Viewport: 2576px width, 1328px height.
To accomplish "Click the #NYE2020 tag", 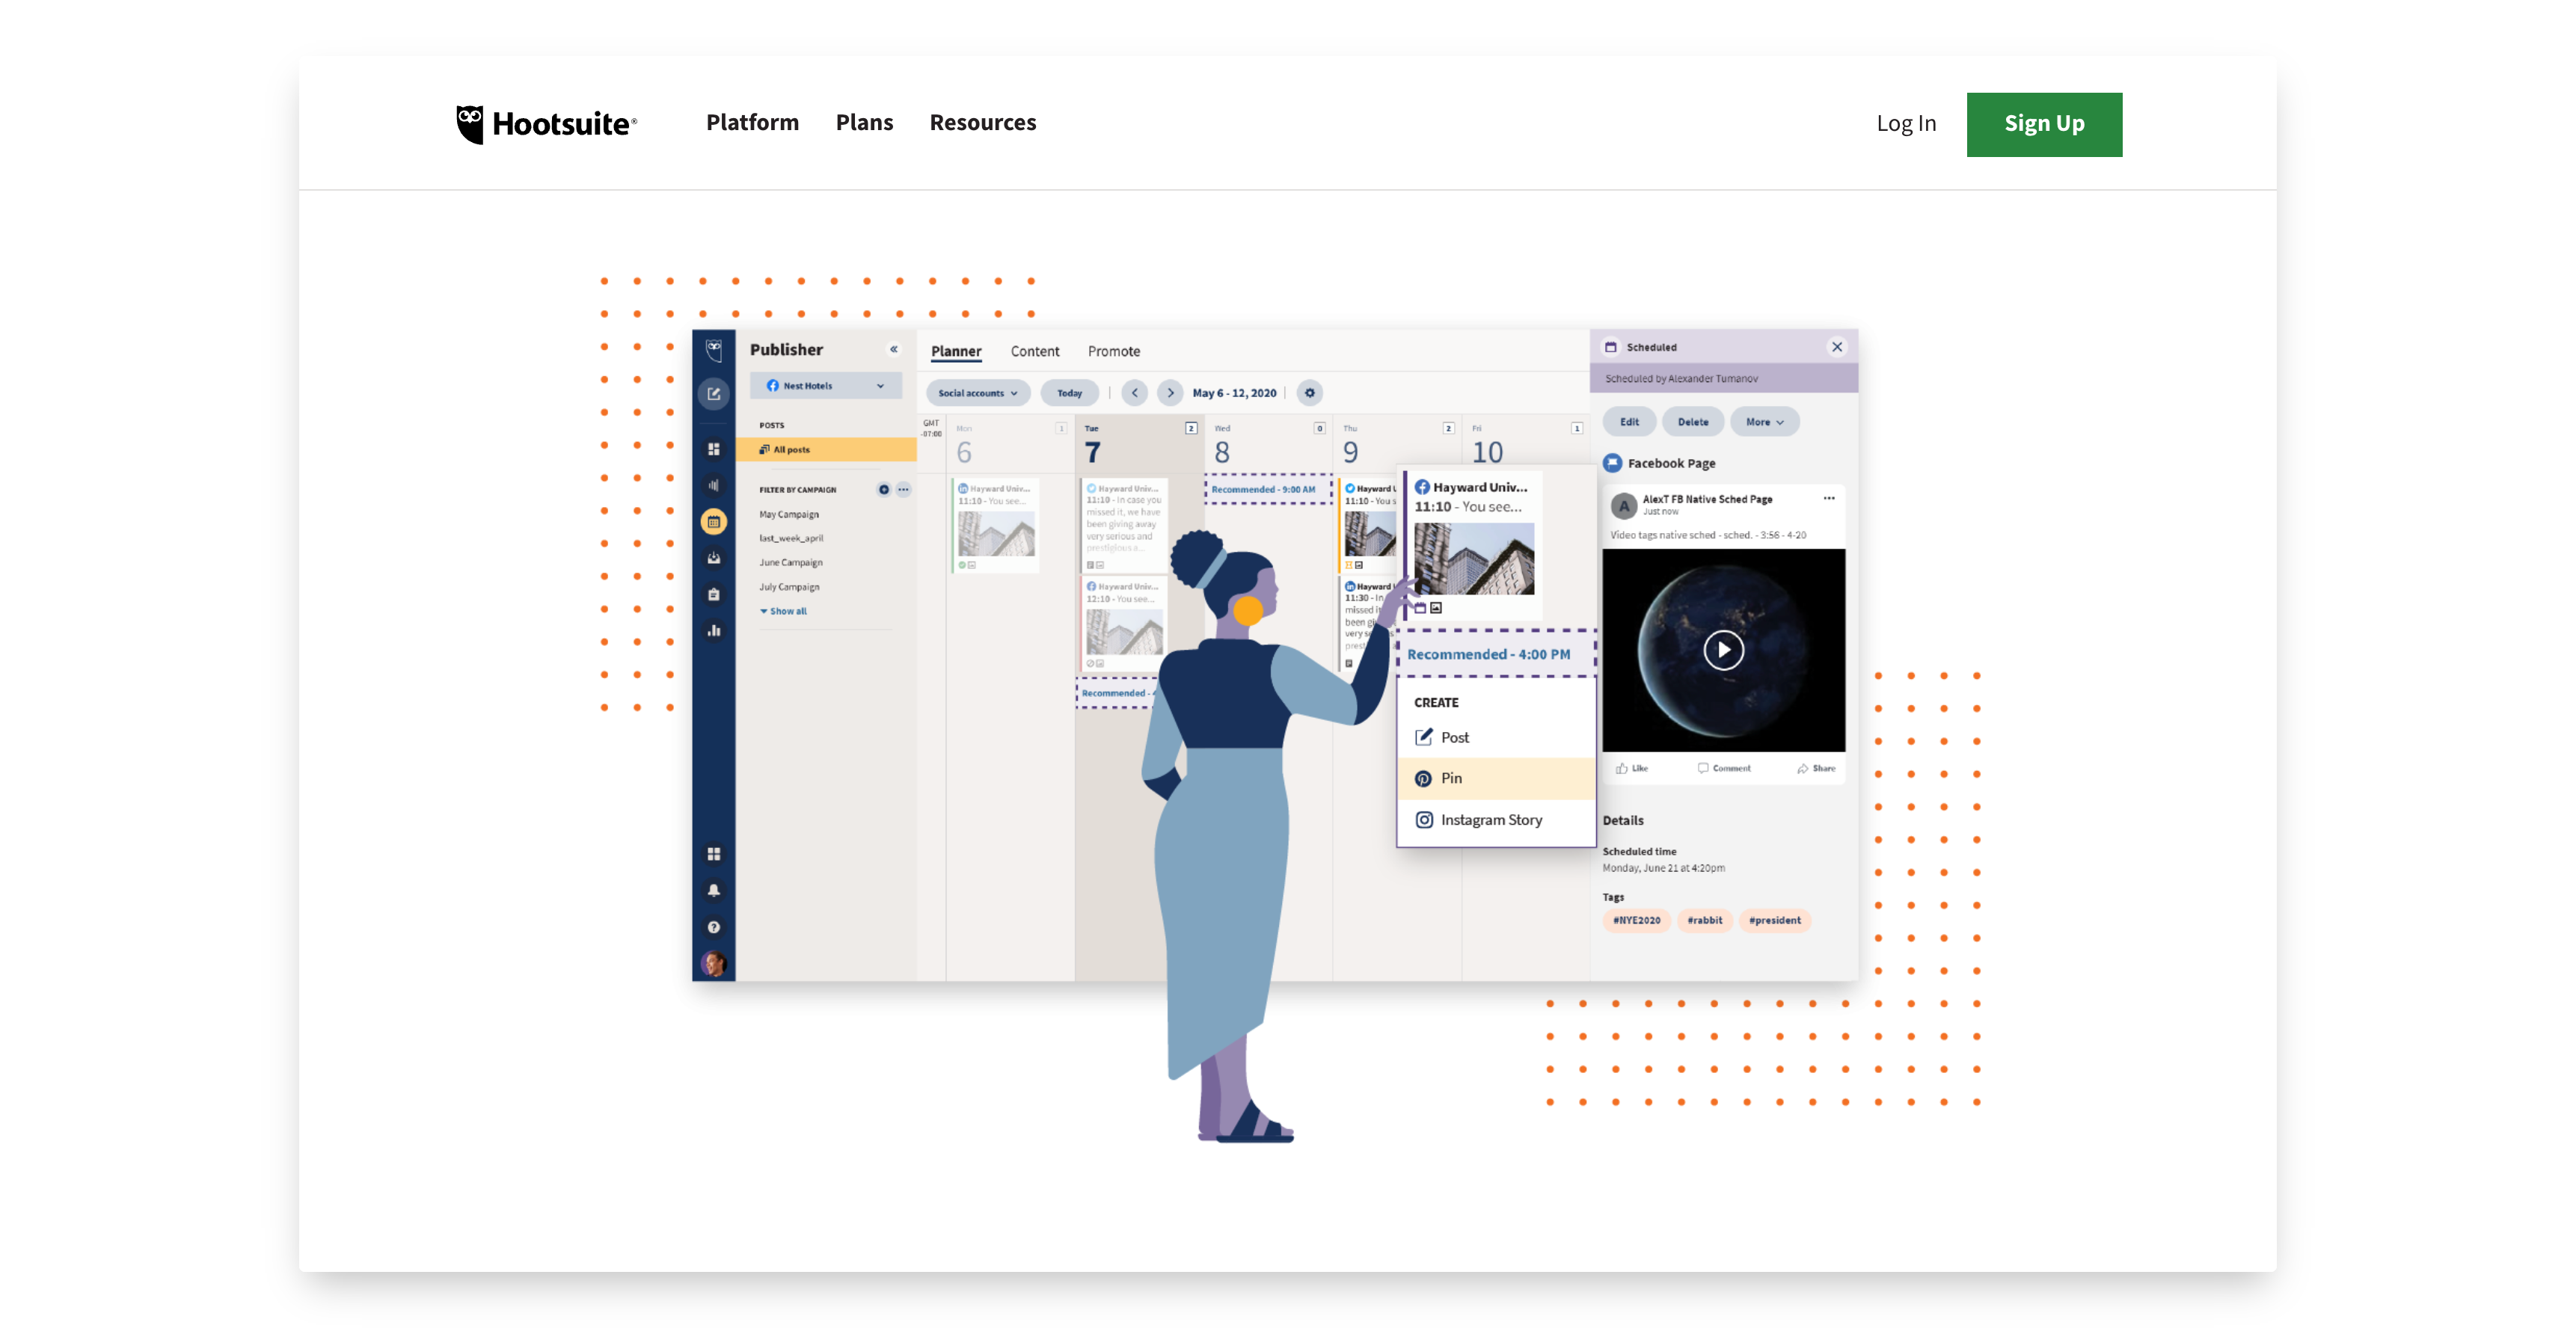I will click(x=1637, y=920).
